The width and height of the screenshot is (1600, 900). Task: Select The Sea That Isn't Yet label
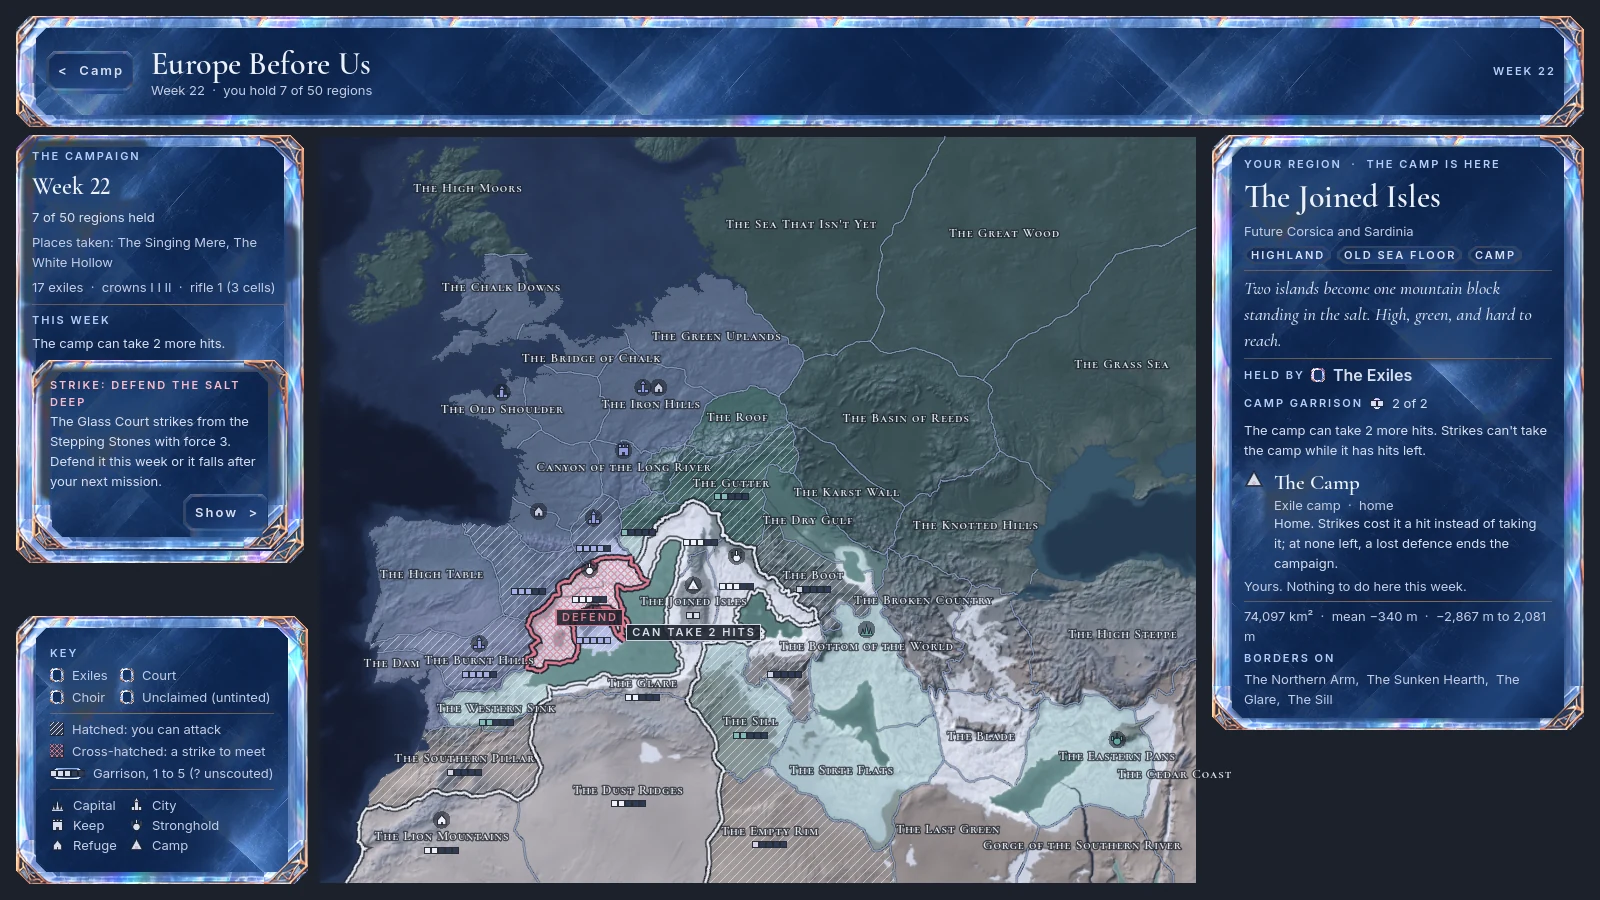click(801, 224)
